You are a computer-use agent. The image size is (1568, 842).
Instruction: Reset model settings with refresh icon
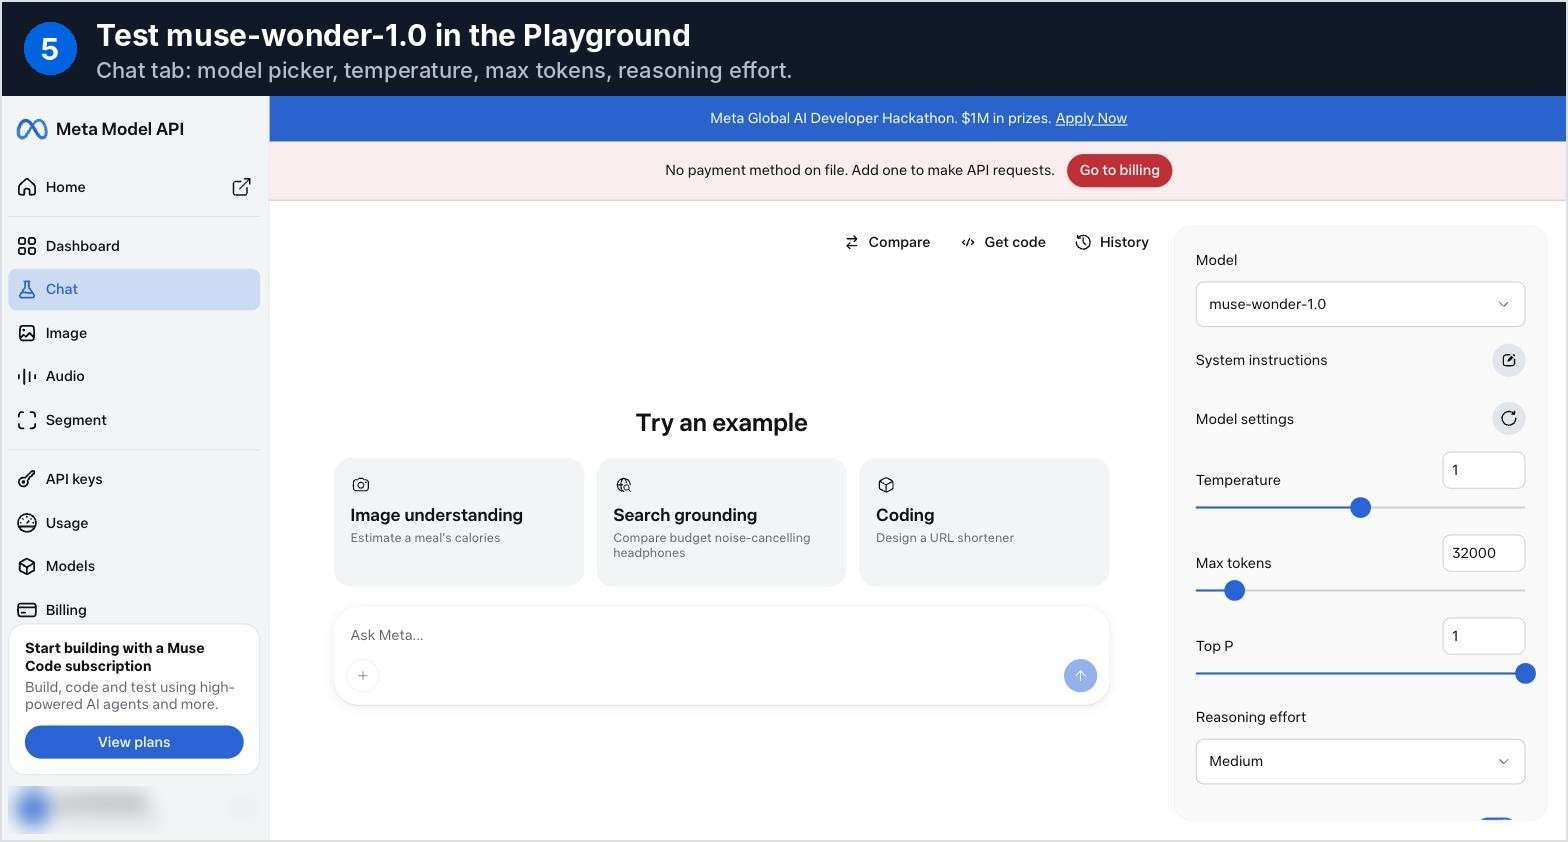pyautogui.click(x=1508, y=418)
